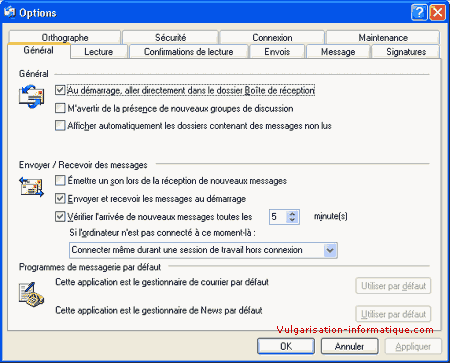Uncheck 'Envoyer et recevoir les messages au démarrage'
This screenshot has width=450, height=363.
click(x=60, y=199)
